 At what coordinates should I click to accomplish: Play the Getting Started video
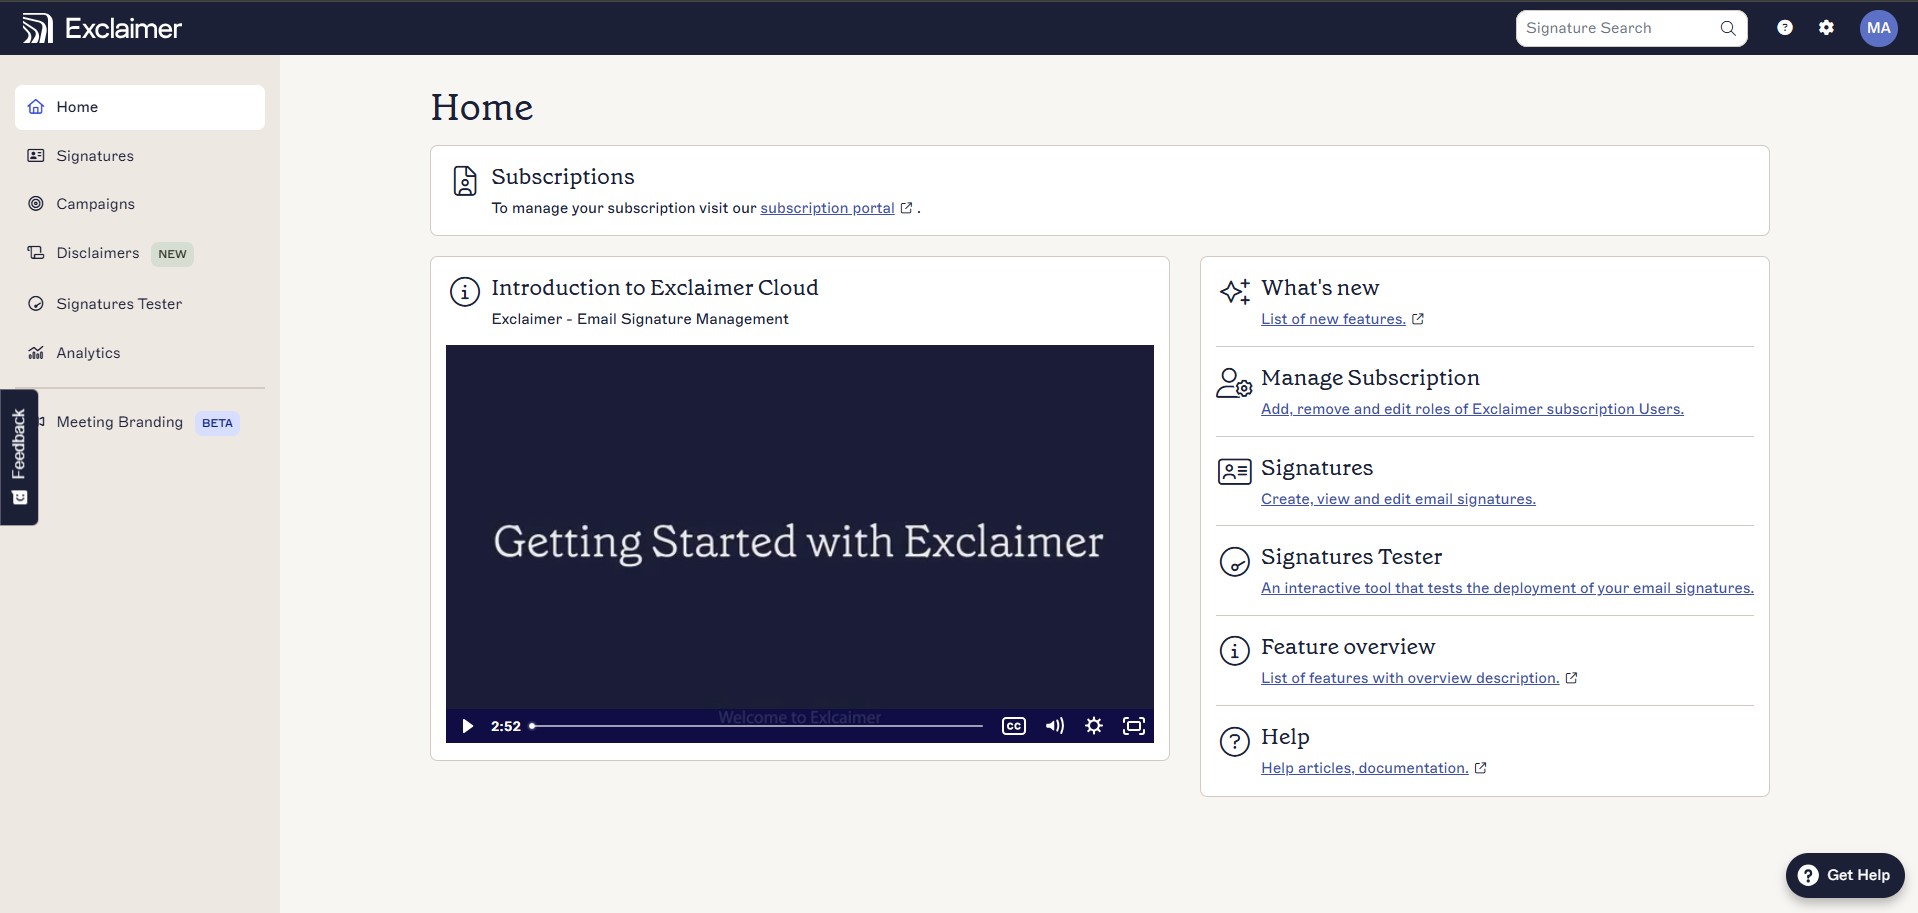point(467,726)
